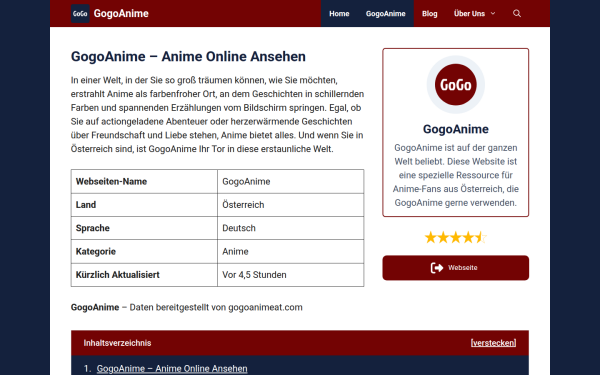Expand the Über Uns dropdown chevron
The image size is (600, 375).
tap(493, 13)
